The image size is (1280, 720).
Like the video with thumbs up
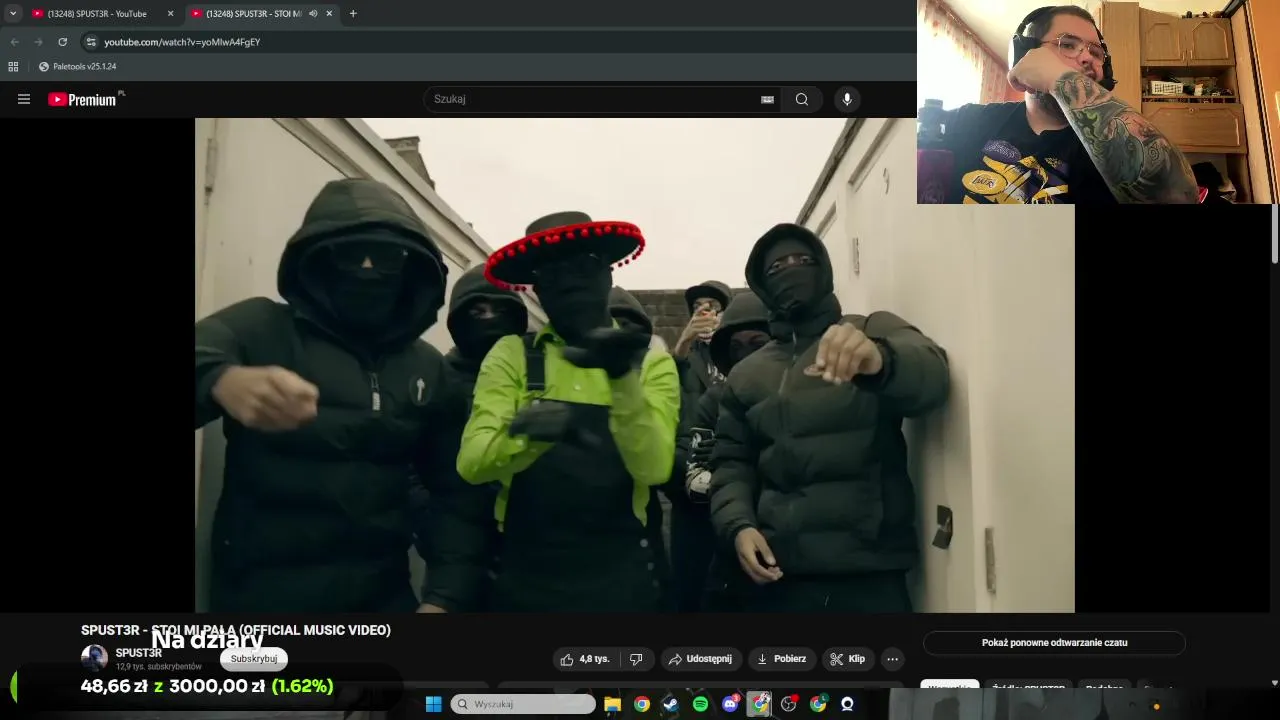[x=585, y=659]
